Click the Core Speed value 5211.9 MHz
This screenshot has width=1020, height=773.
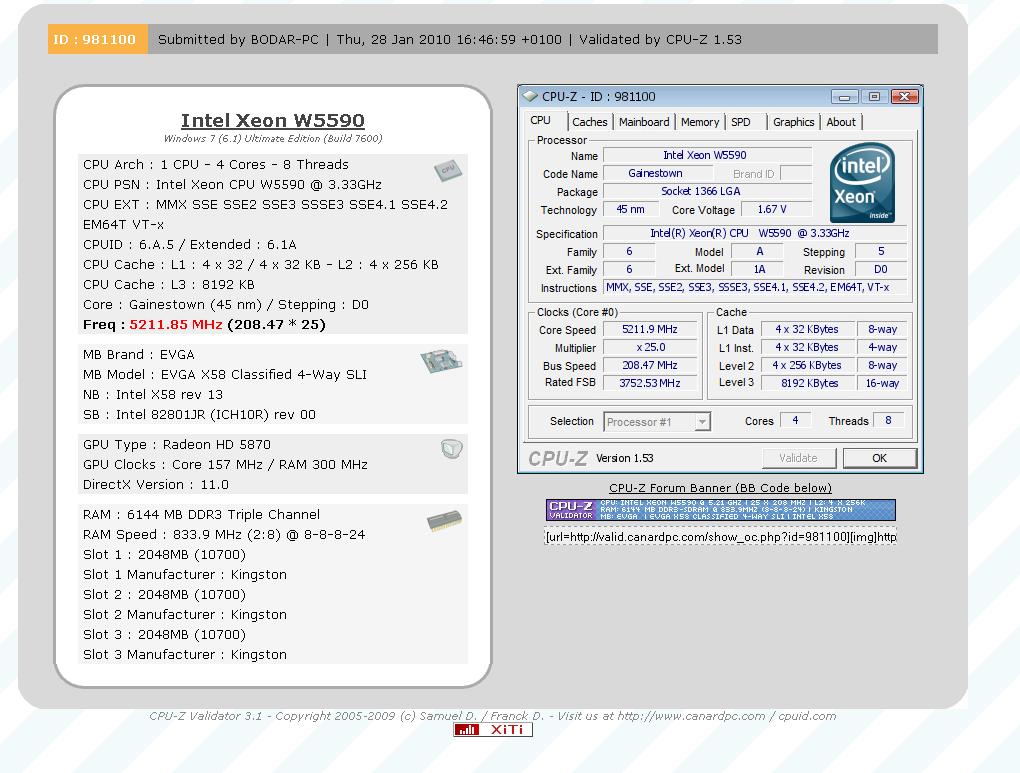click(650, 329)
